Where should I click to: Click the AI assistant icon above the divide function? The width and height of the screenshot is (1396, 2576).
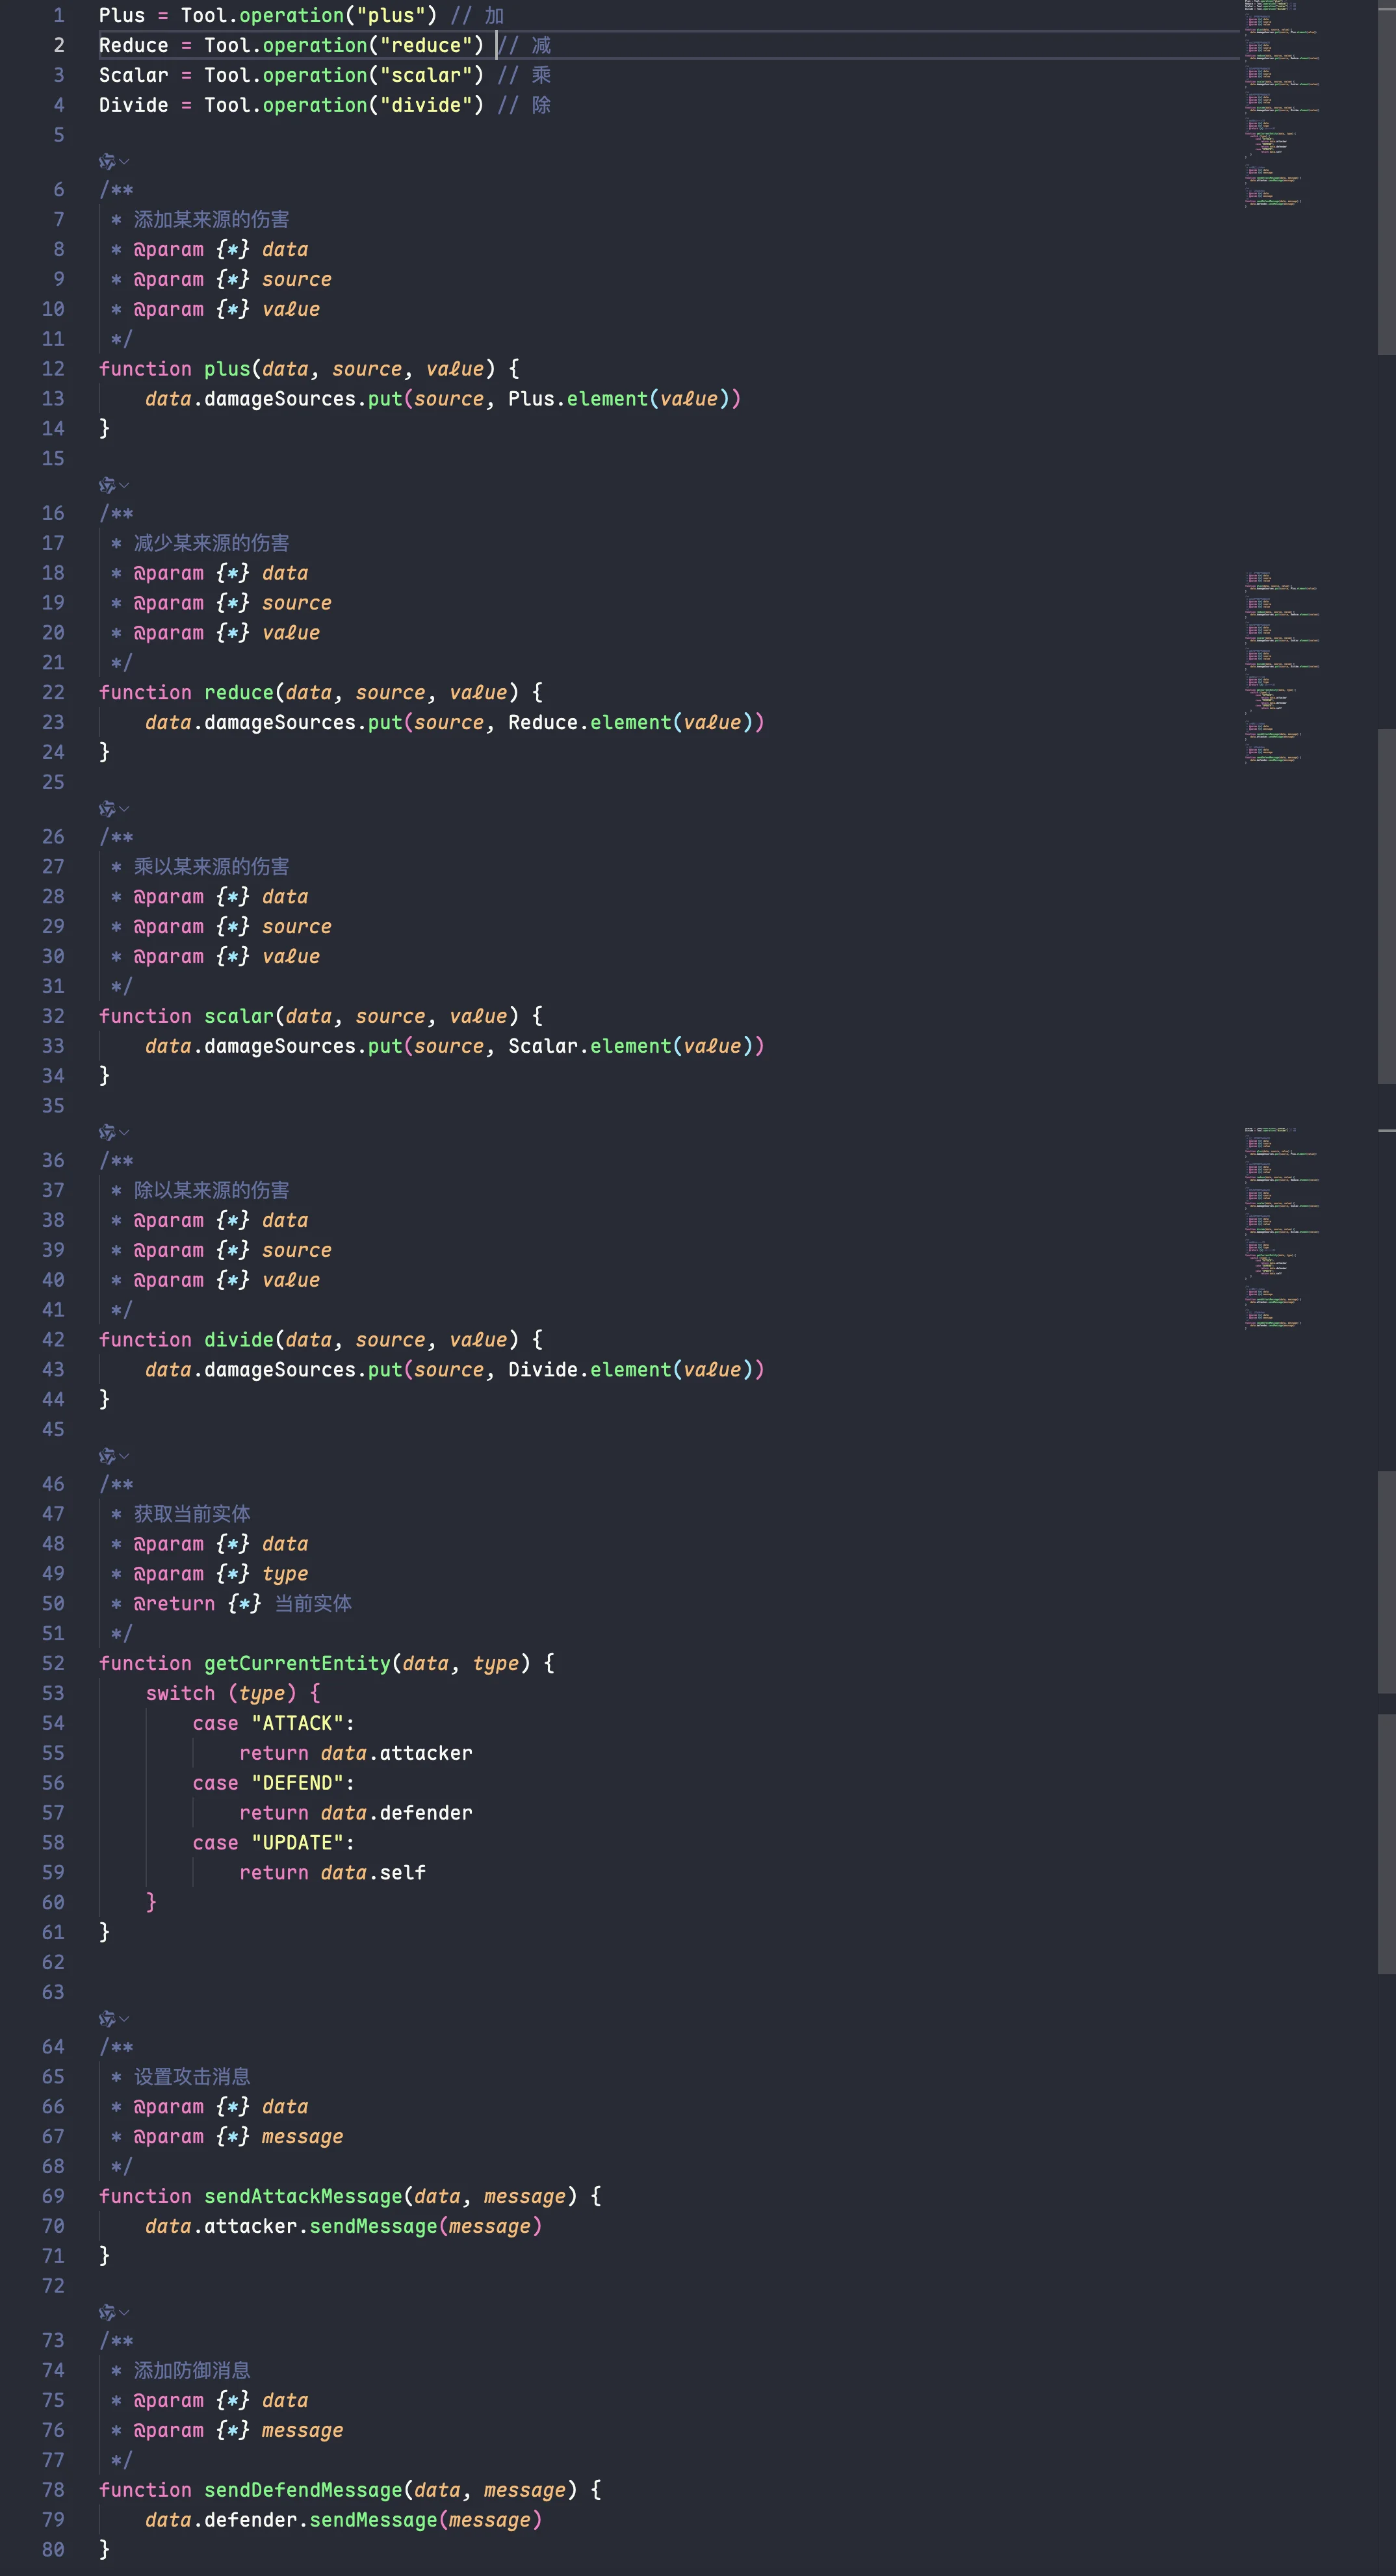coord(106,1132)
